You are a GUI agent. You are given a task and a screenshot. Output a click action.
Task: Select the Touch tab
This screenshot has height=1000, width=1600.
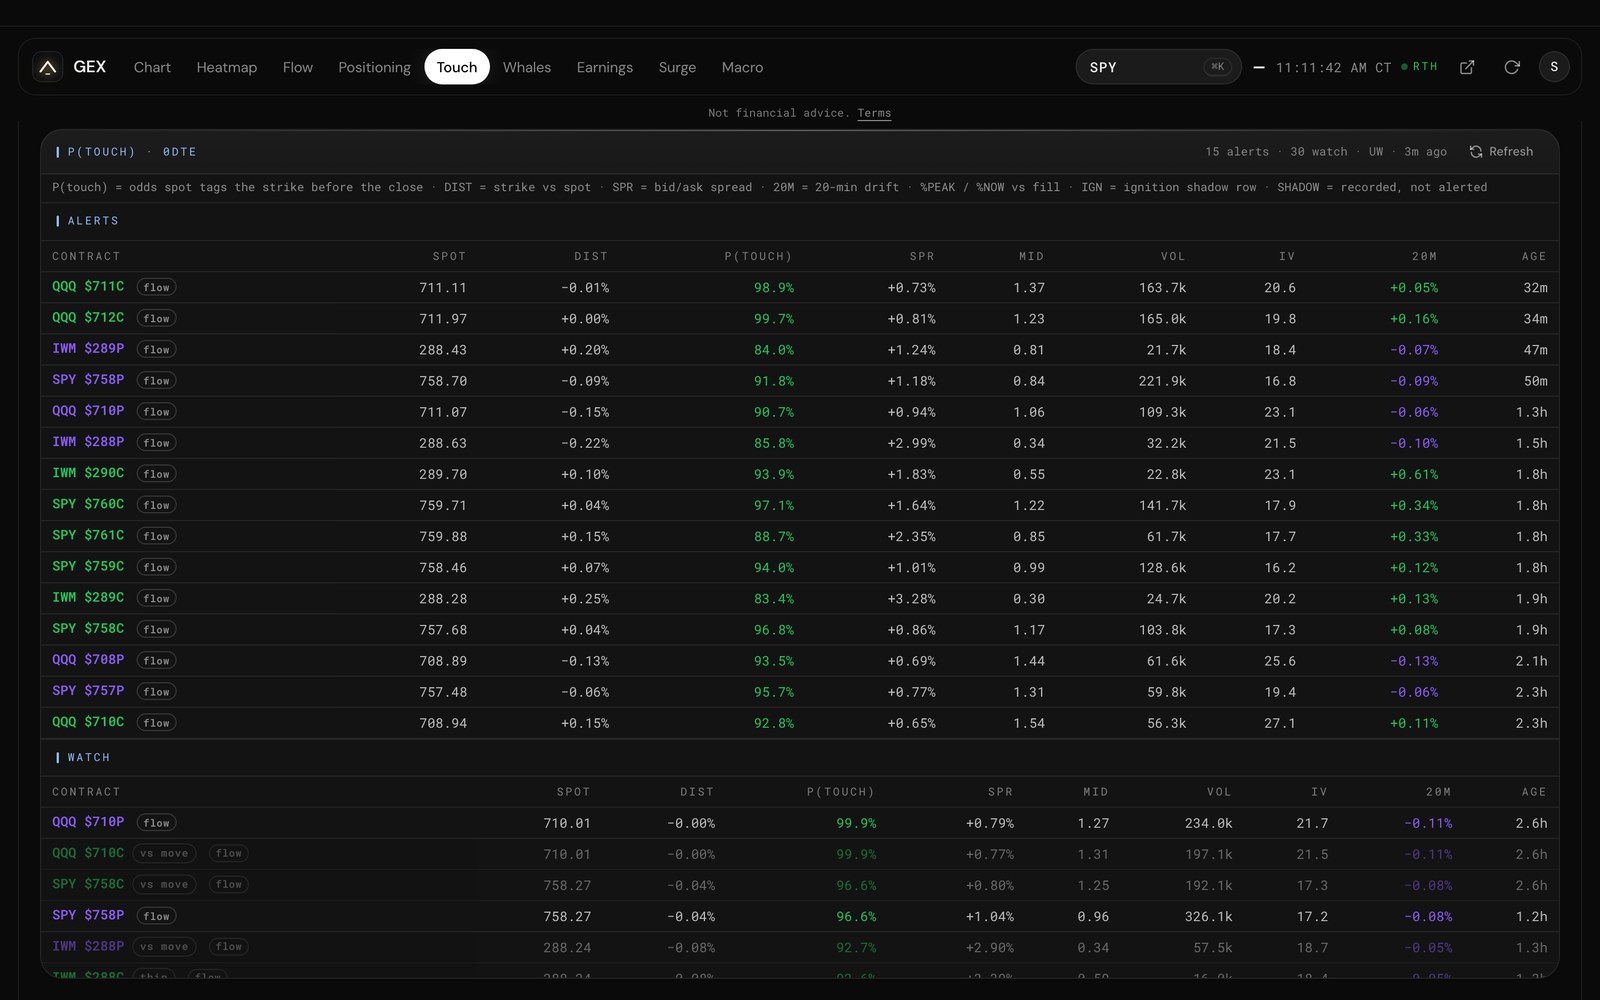457,67
